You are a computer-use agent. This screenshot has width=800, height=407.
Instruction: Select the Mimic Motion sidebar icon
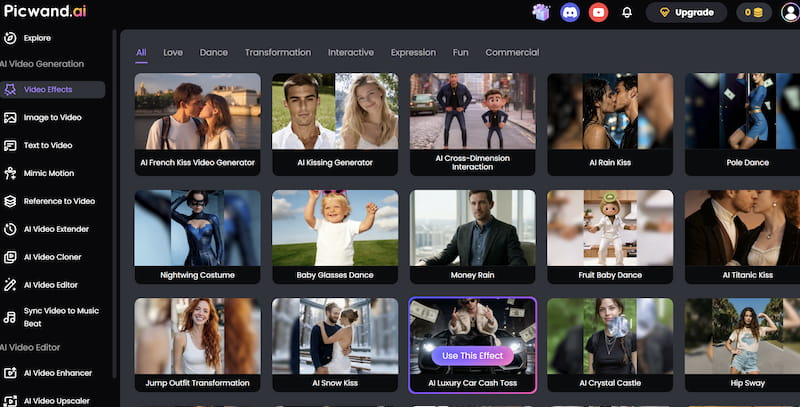pos(10,173)
